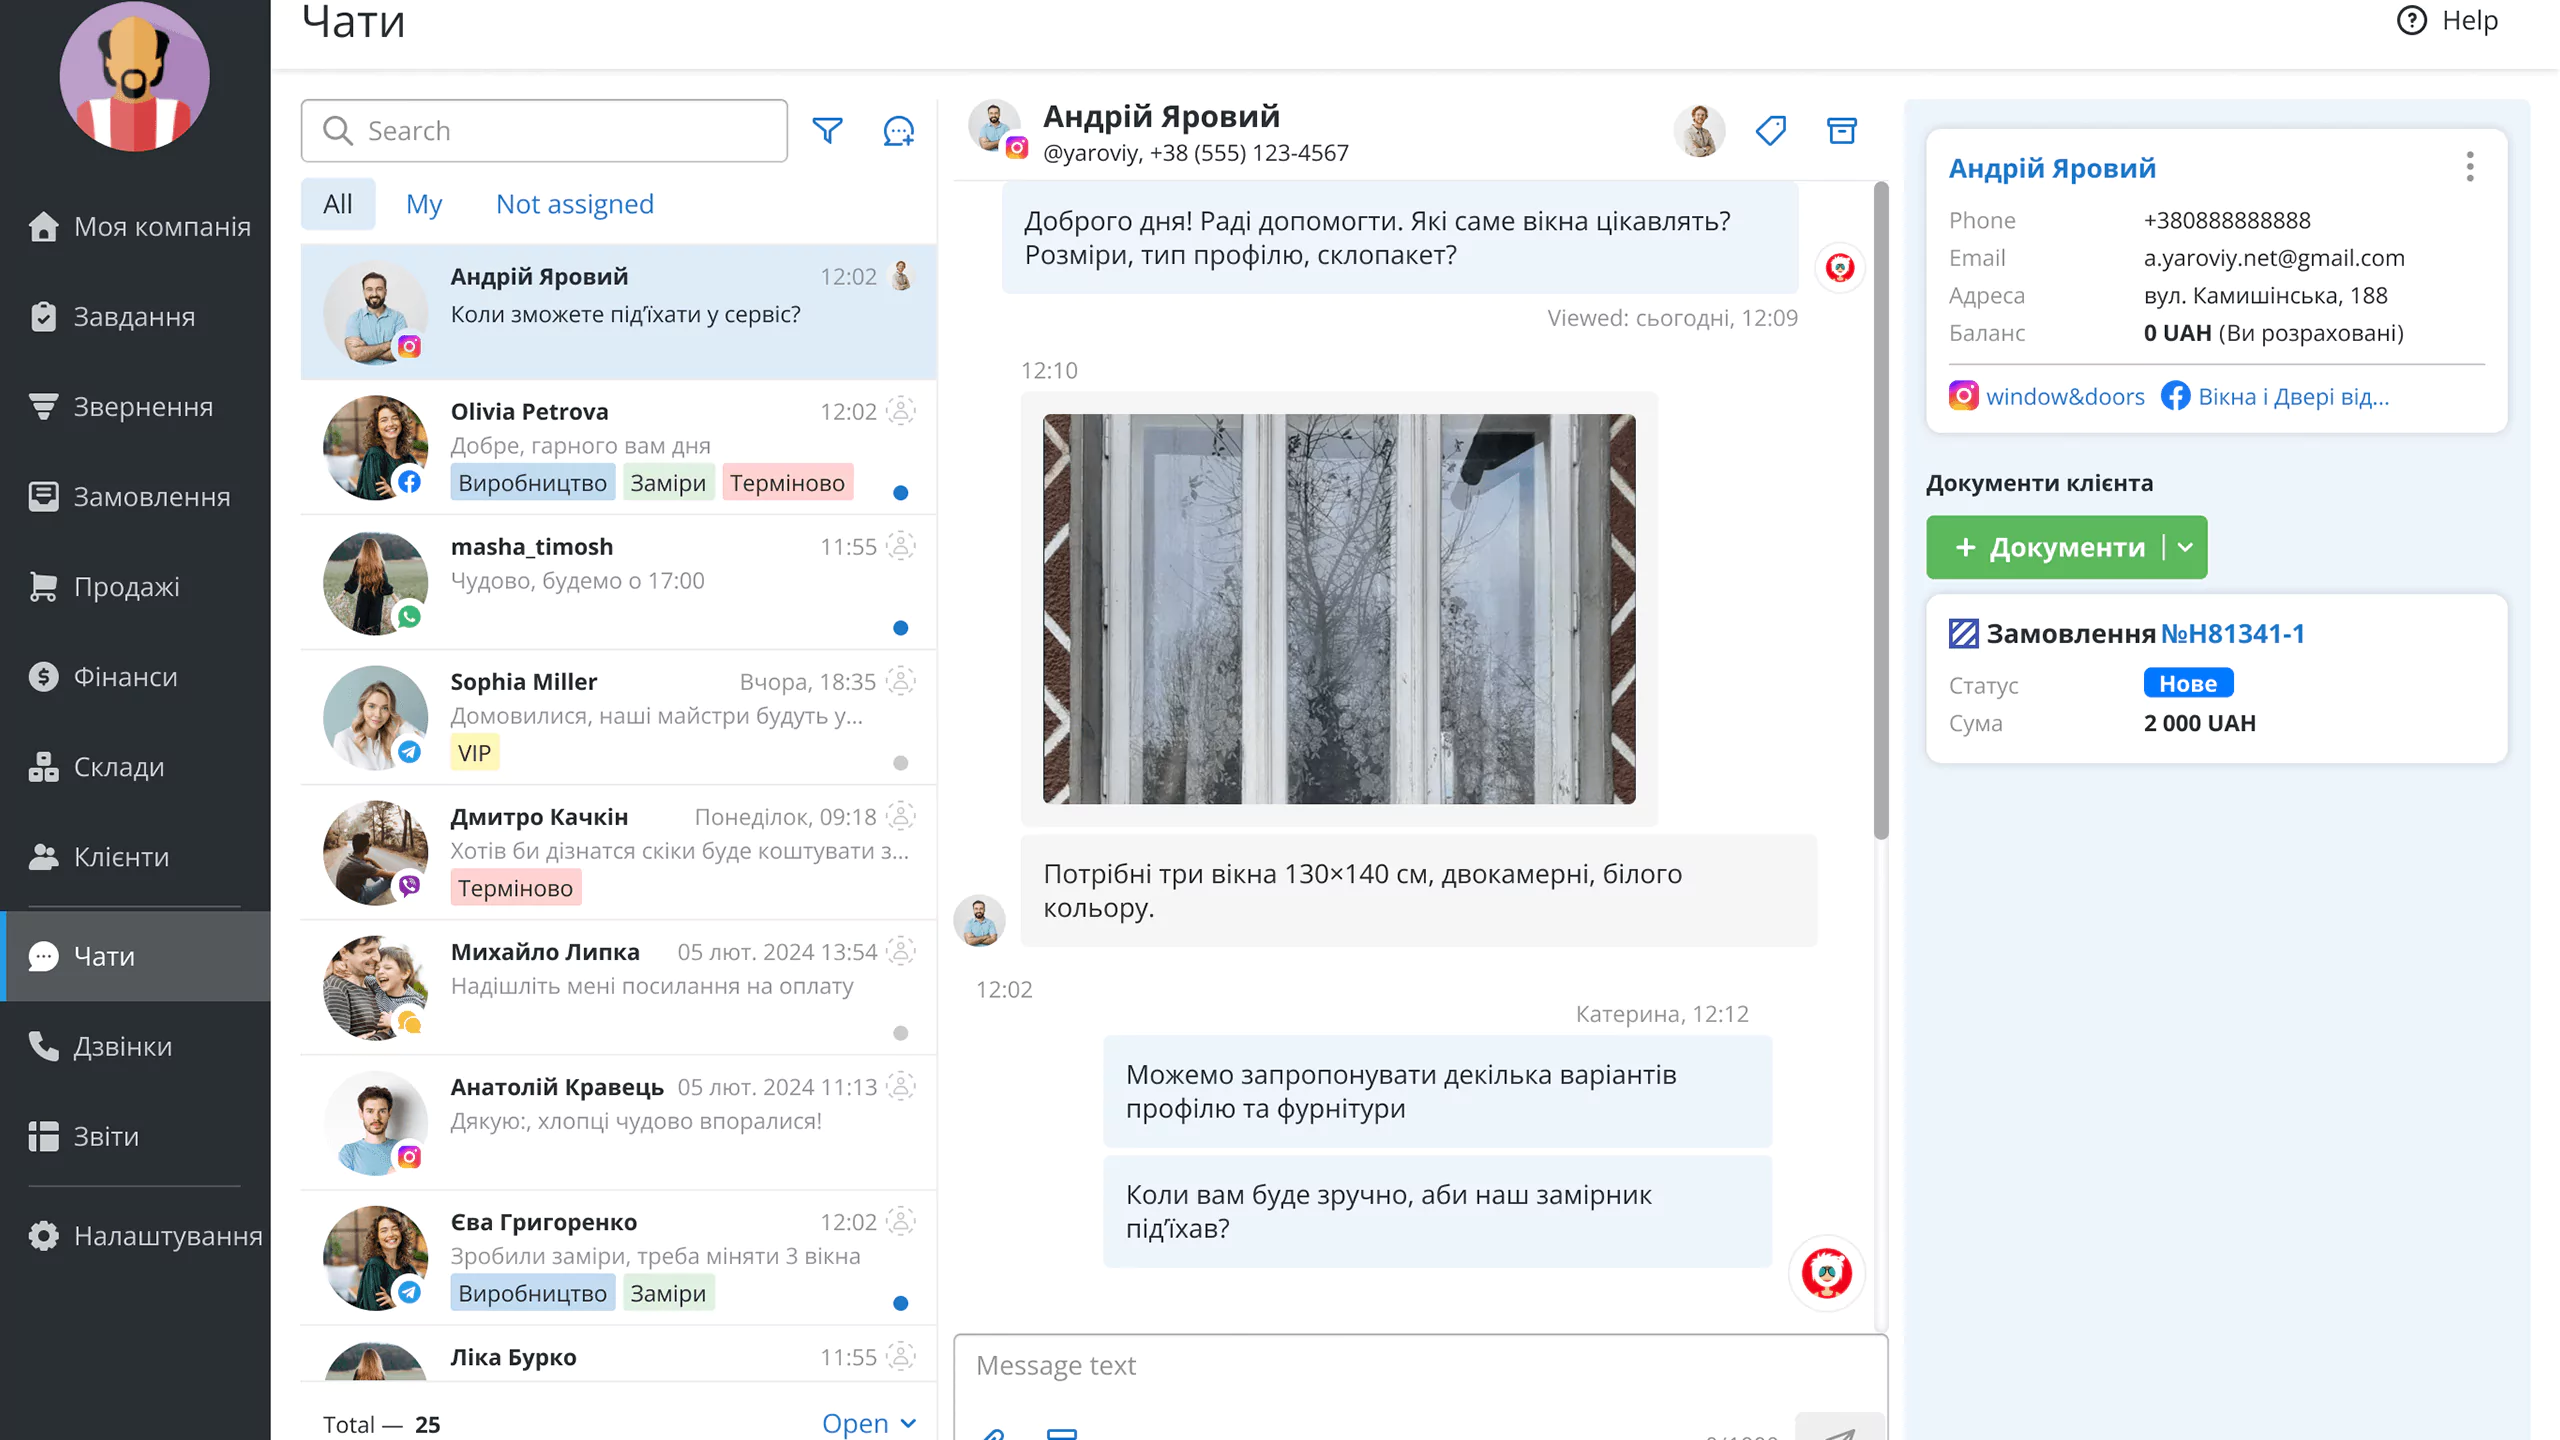Click the Instagram icon next to window&doors
Image resolution: width=2560 pixels, height=1440 pixels.
click(x=1963, y=396)
